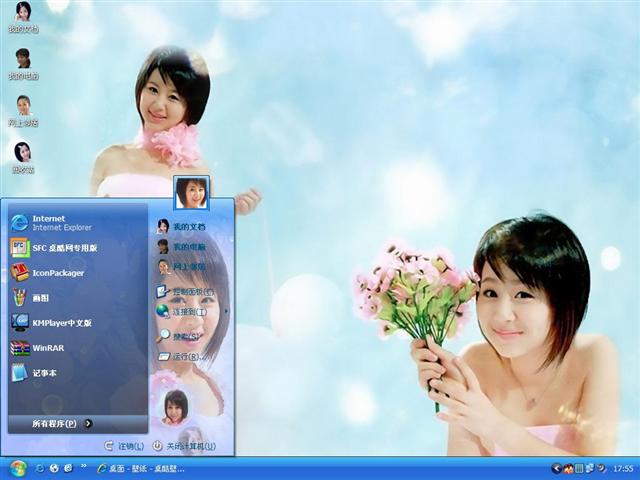Select 控制面板(C) in the Start menu

coord(190,292)
